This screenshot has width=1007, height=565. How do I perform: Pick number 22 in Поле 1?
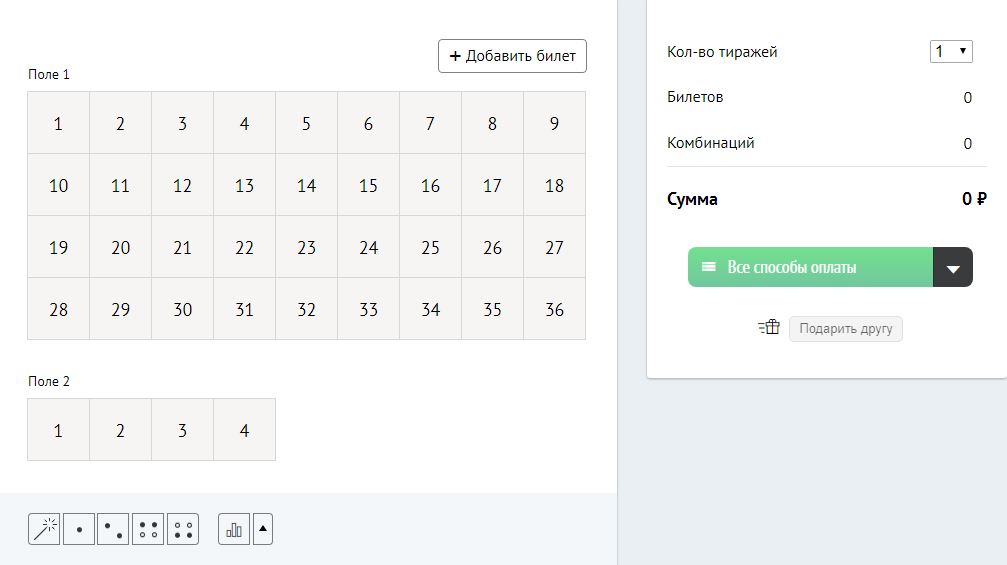coord(244,247)
